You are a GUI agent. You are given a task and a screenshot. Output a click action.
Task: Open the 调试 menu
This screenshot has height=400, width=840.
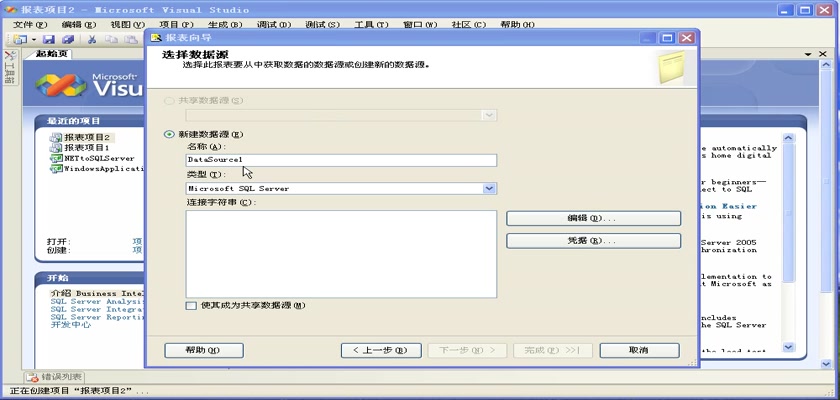point(274,25)
